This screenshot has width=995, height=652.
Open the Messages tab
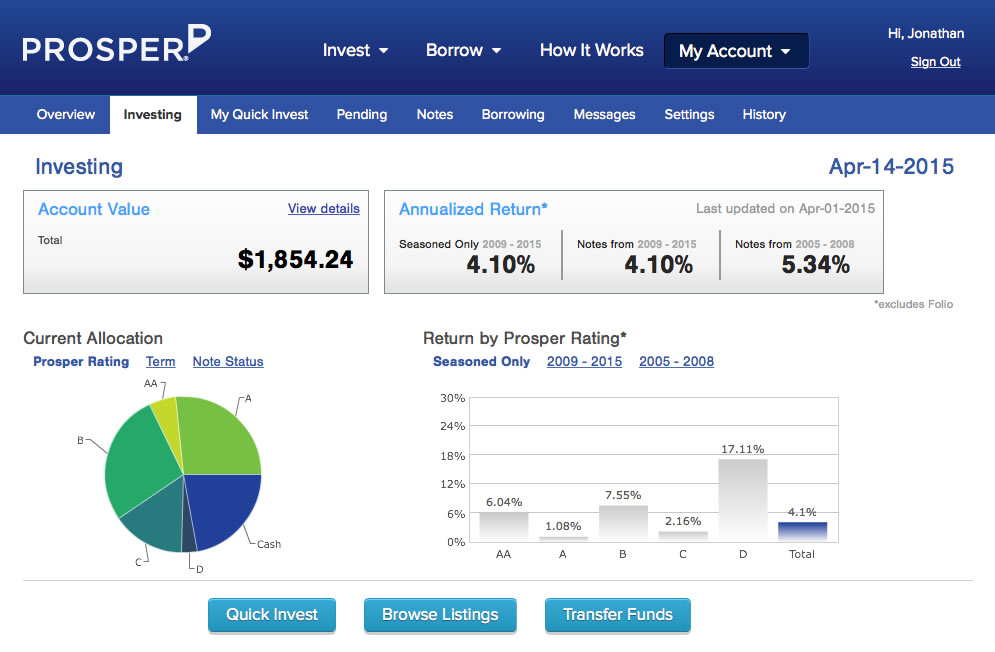604,114
